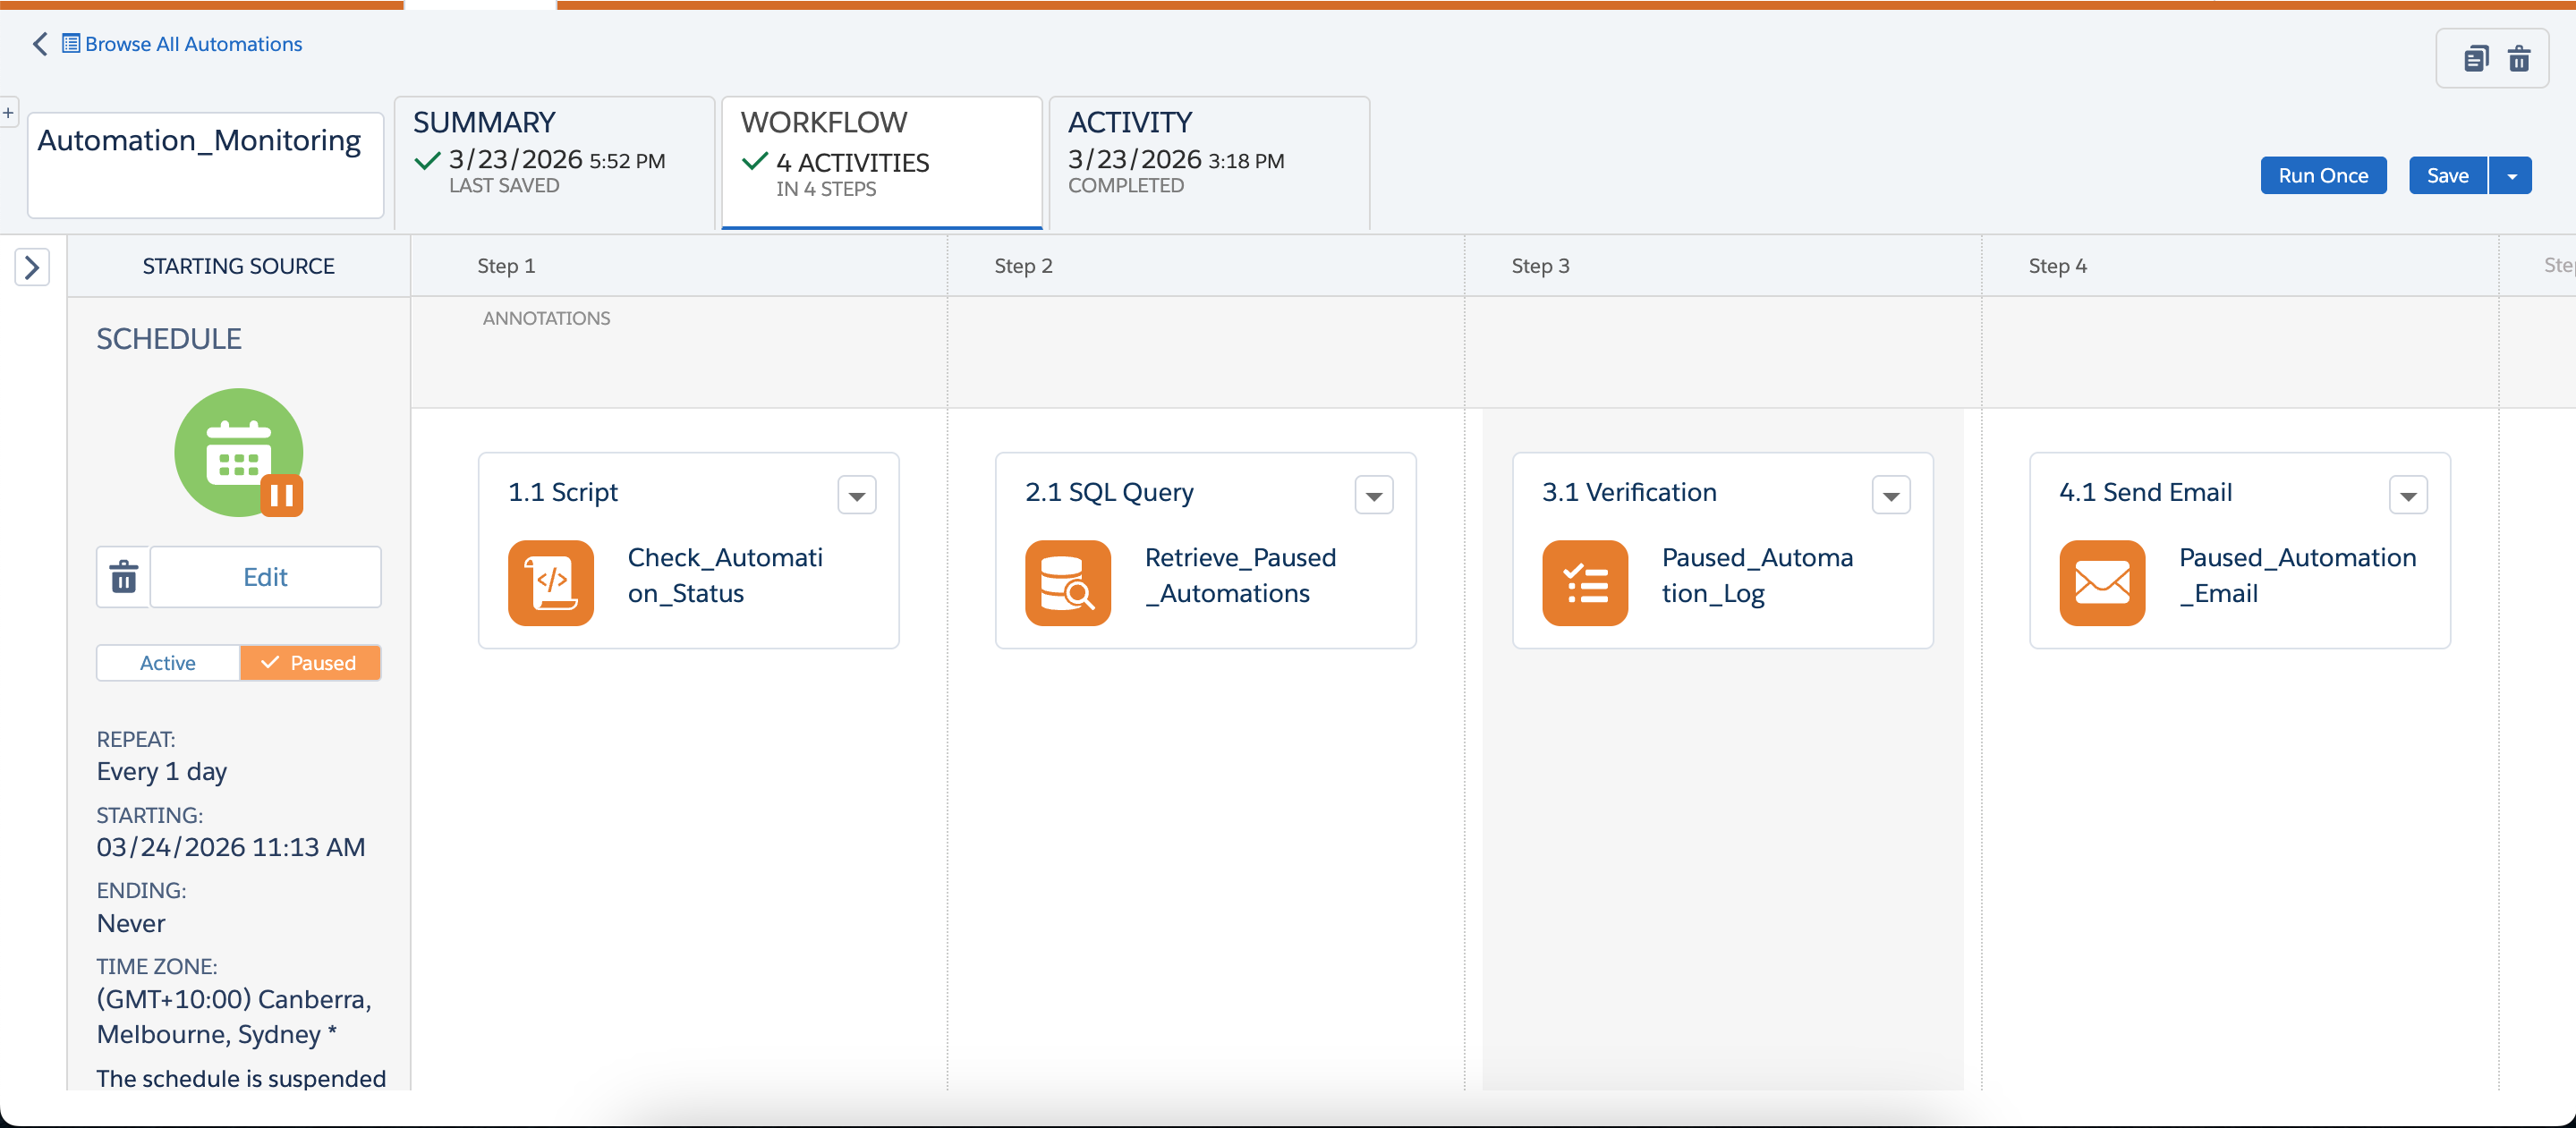
Task: Click the orange pause badge on schedule
Action: pos(282,495)
